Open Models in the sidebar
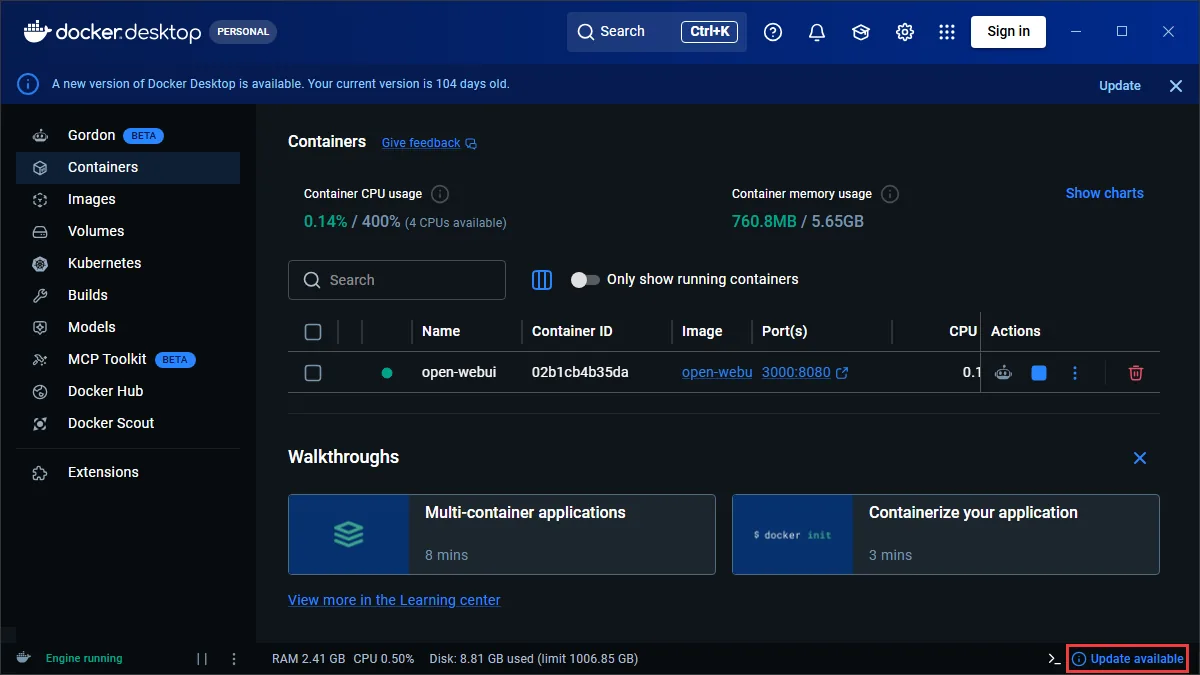The height and width of the screenshot is (675, 1200). pyautogui.click(x=128, y=327)
